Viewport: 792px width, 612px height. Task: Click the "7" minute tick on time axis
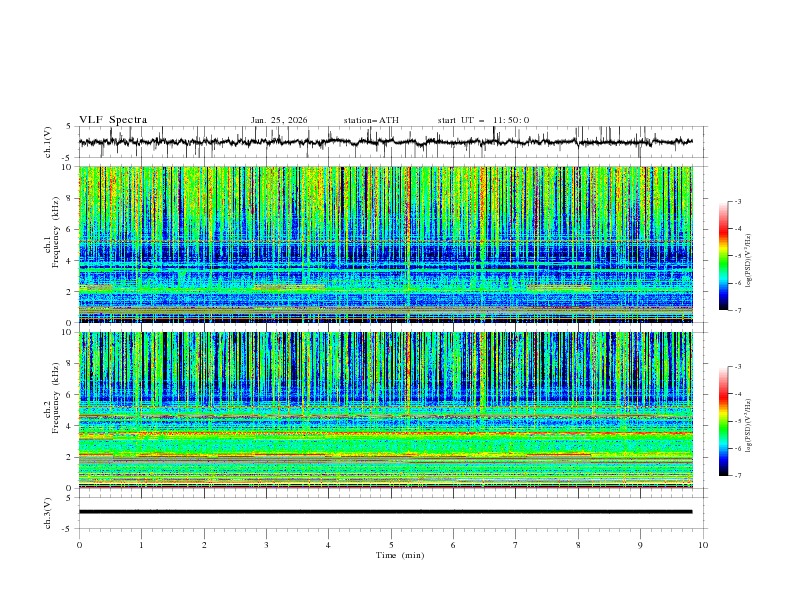click(516, 545)
